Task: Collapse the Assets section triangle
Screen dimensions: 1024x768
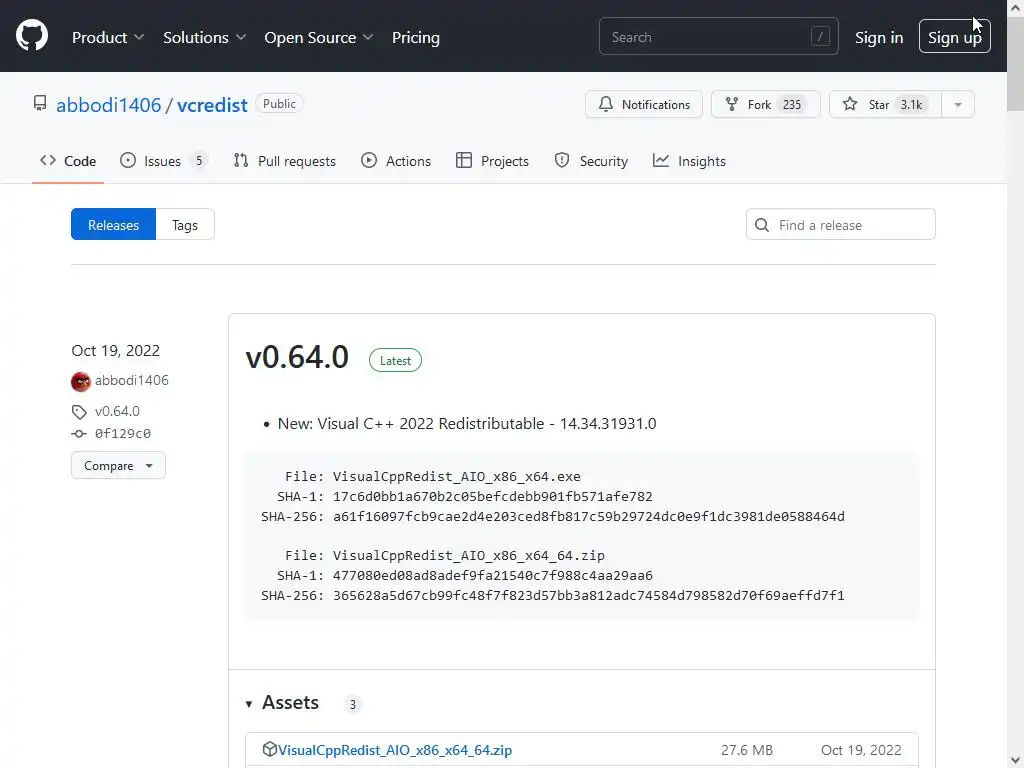Action: pyautogui.click(x=249, y=704)
